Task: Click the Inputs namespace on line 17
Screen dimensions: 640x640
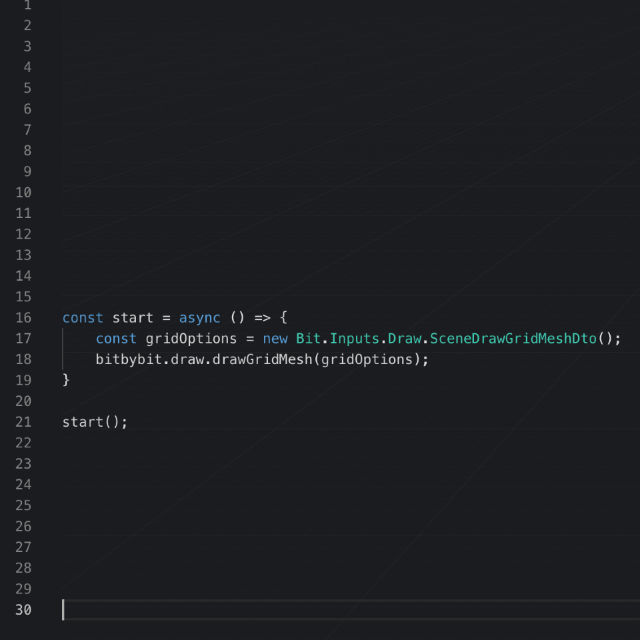Action: tap(354, 338)
